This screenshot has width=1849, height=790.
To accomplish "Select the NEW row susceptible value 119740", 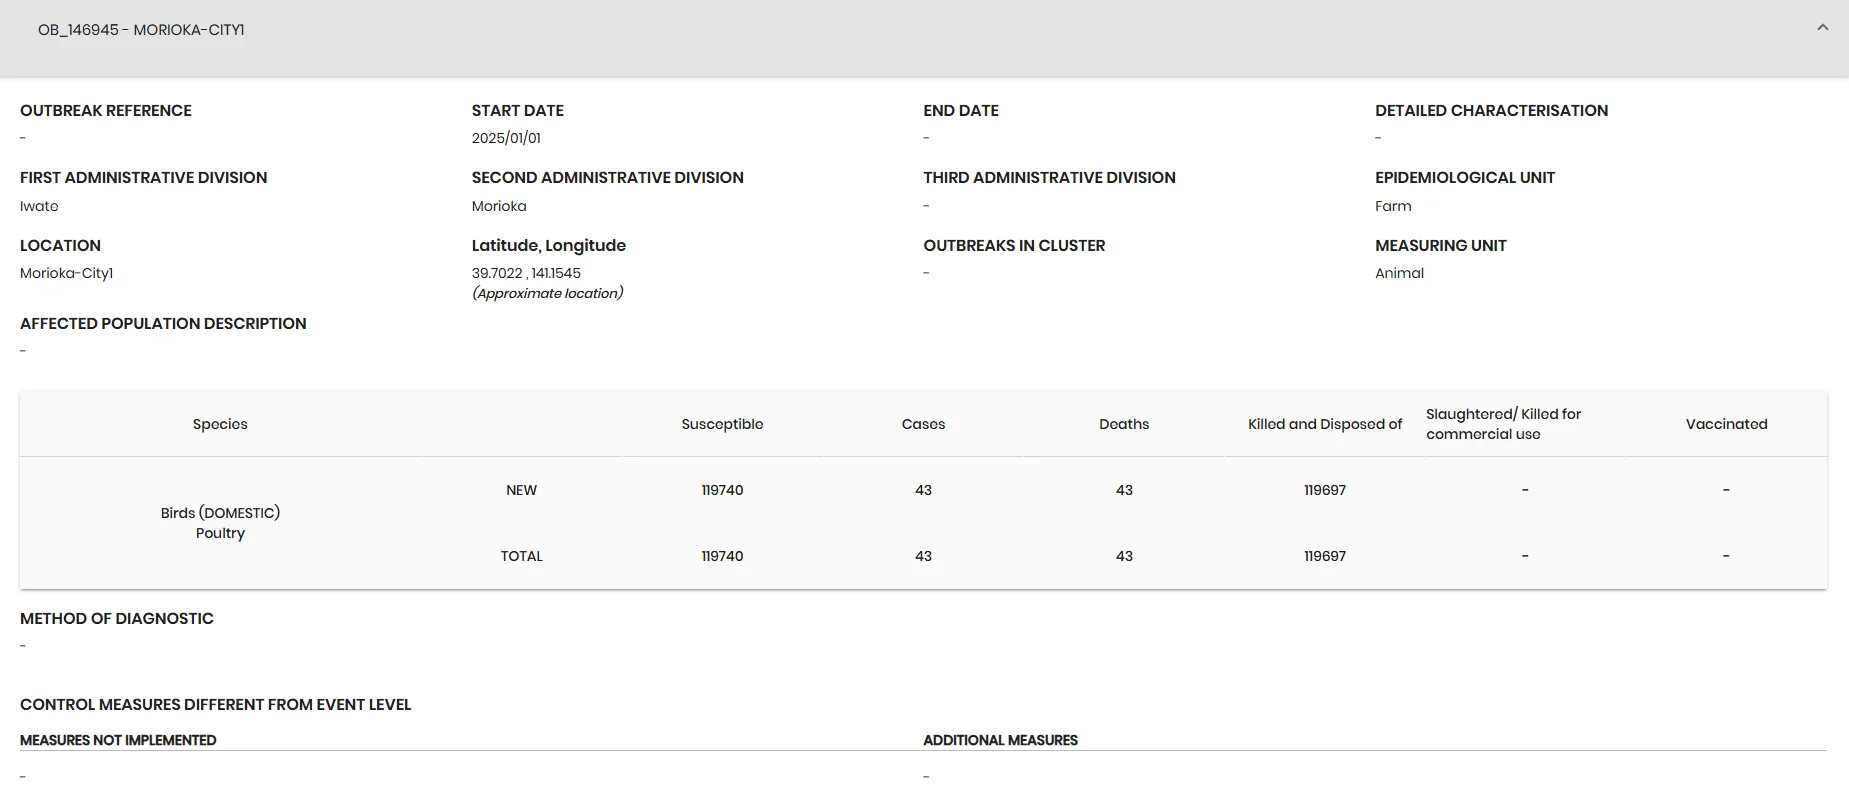I will (x=722, y=490).
